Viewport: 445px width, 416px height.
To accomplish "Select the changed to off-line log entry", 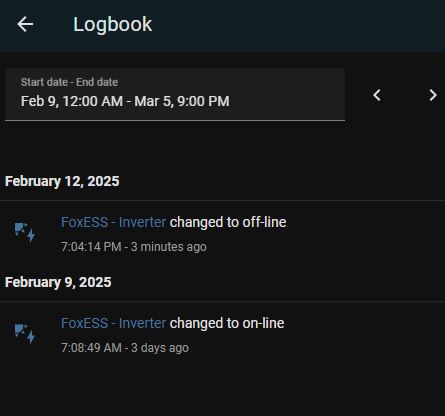I will [222, 234].
